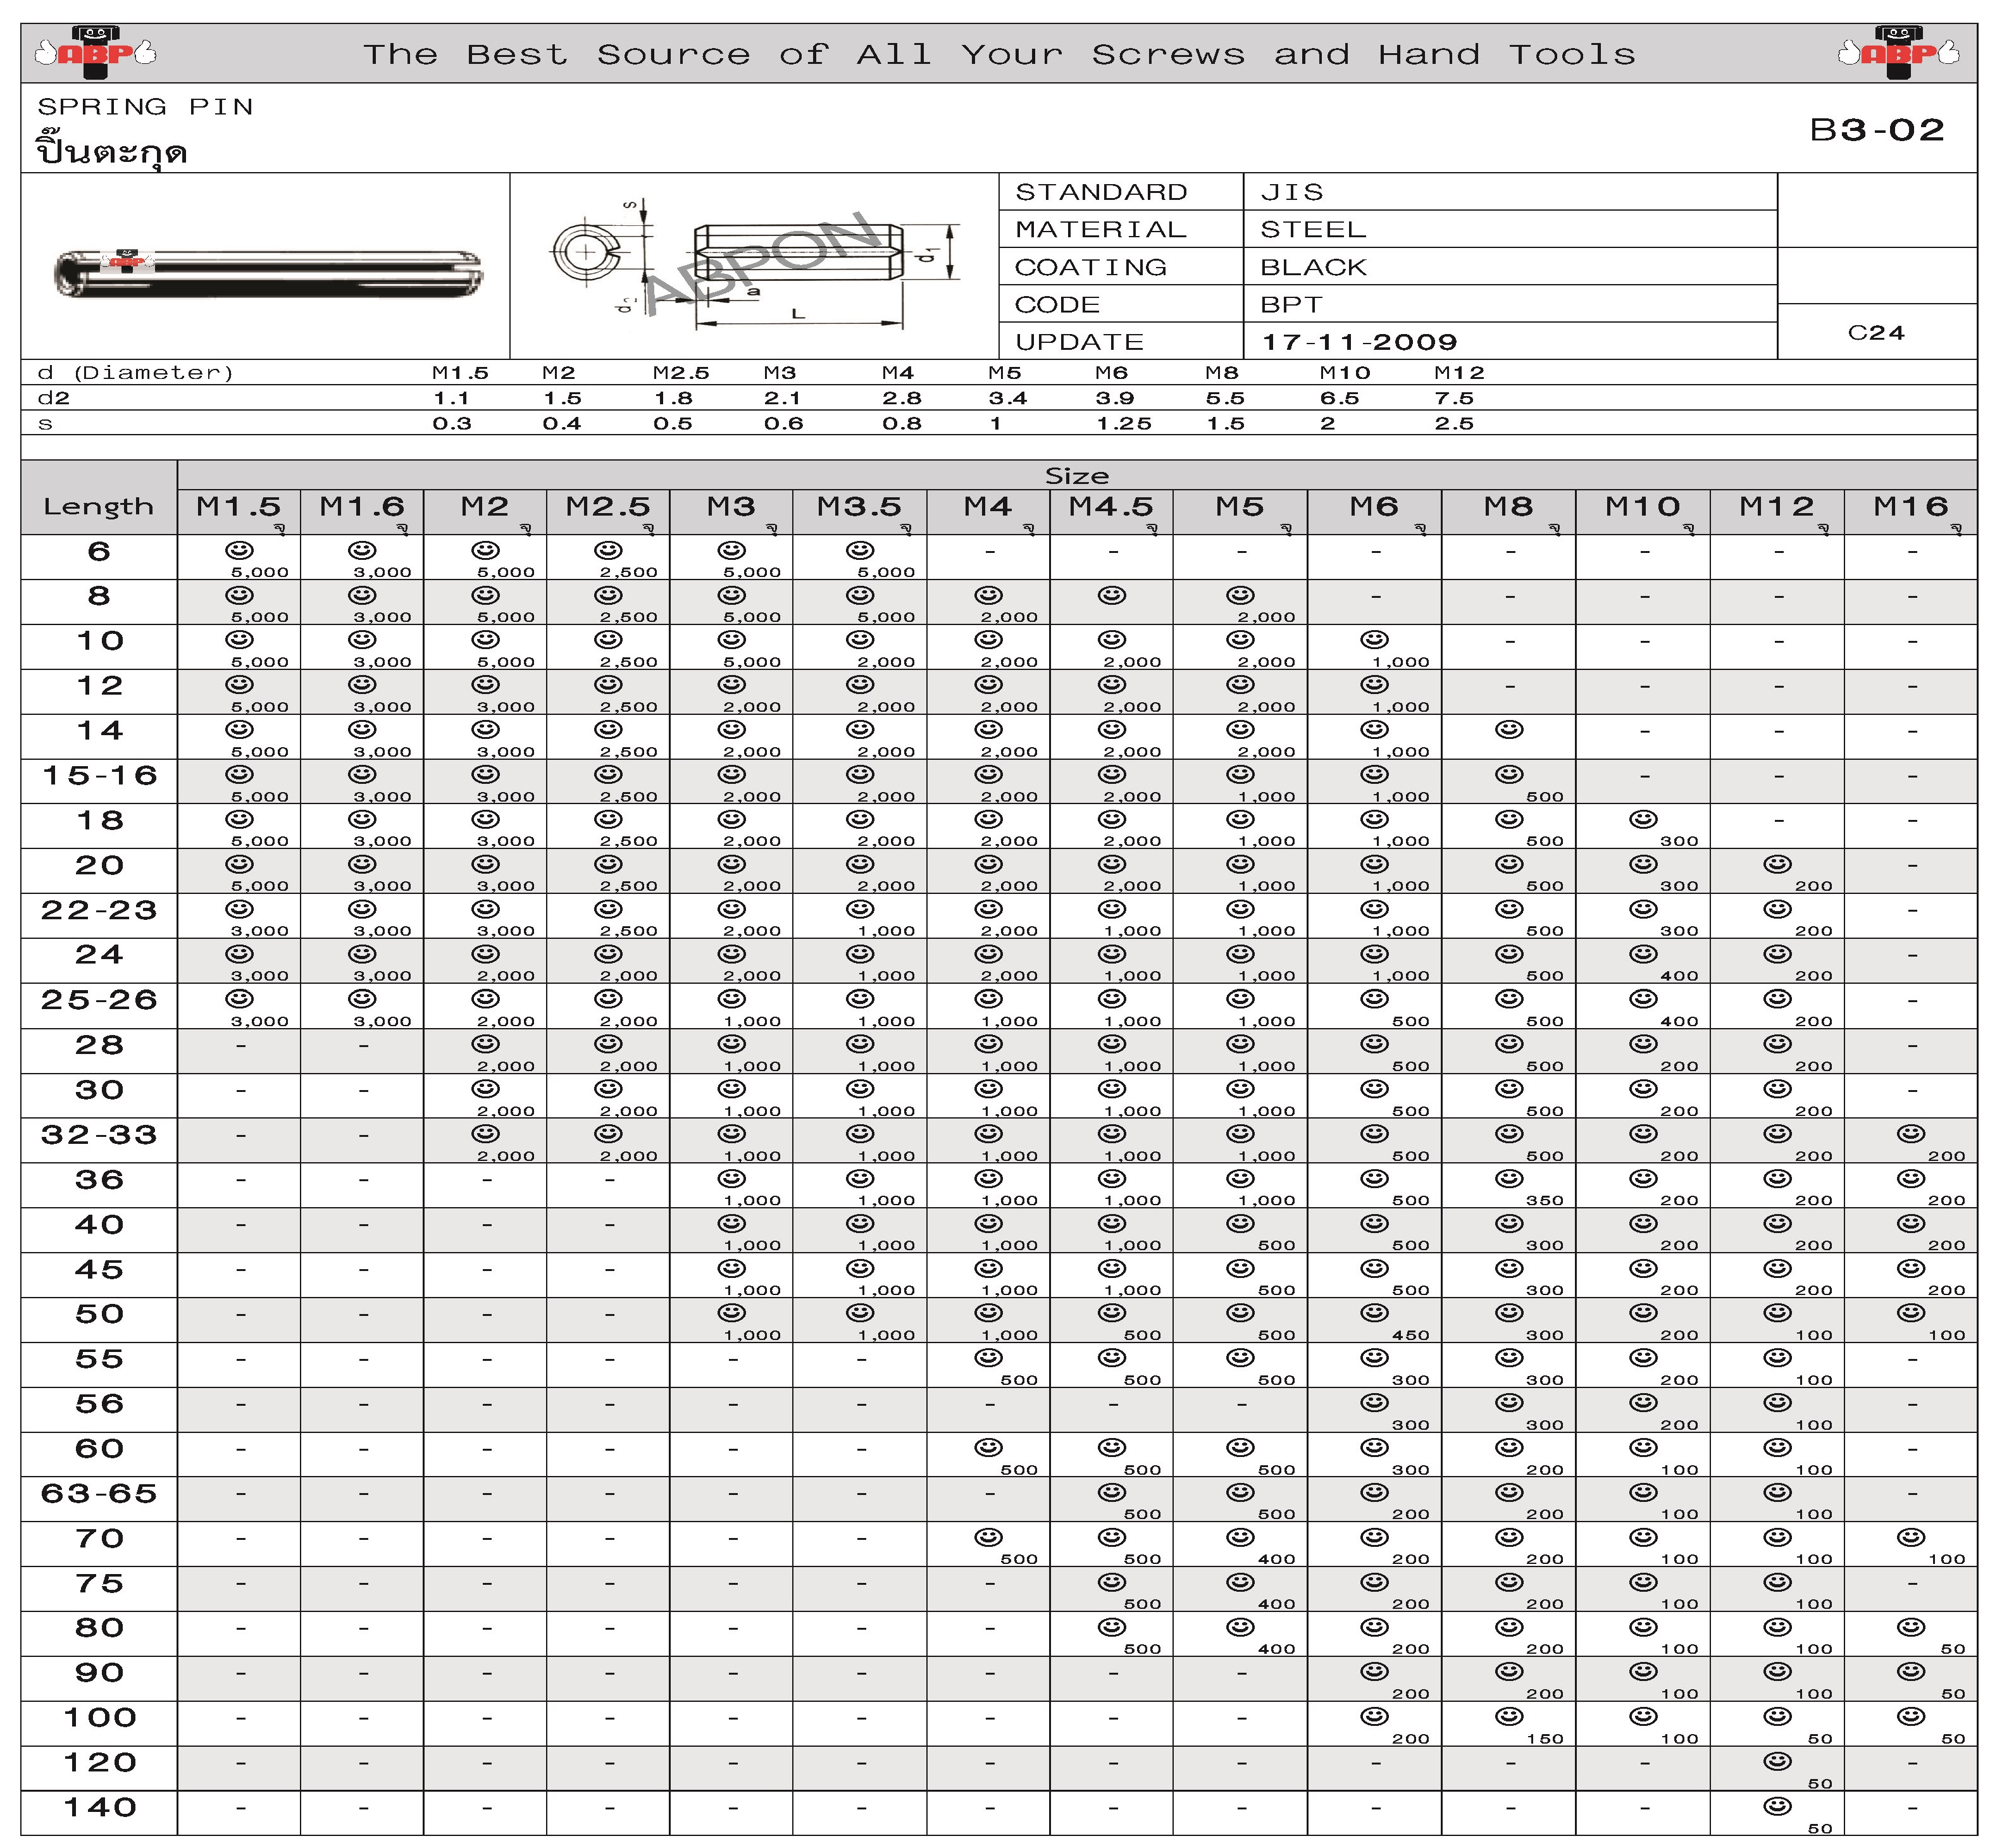This screenshot has height=1848, width=1990.
Task: Click the smiley in row 20, M12 column
Action: 1777,864
